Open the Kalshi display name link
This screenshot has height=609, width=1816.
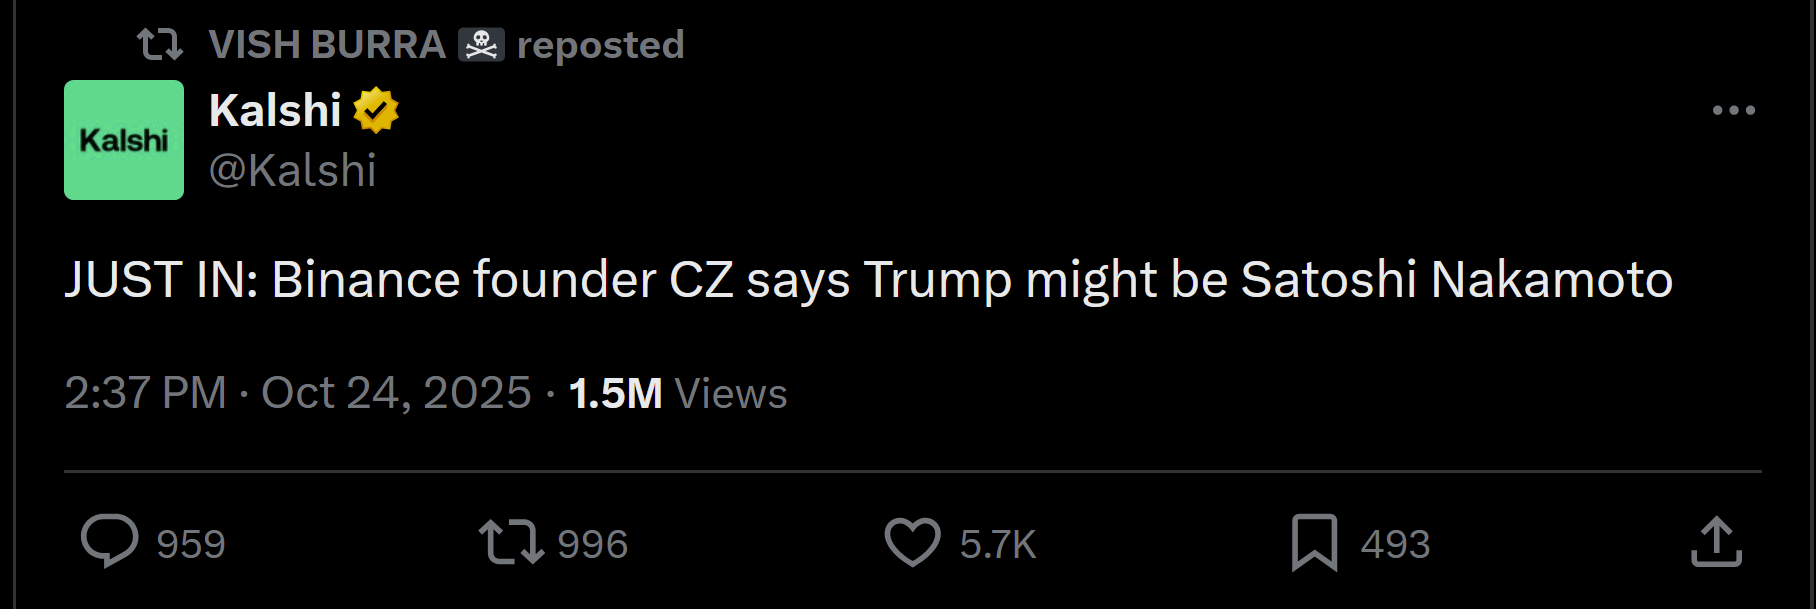[275, 110]
